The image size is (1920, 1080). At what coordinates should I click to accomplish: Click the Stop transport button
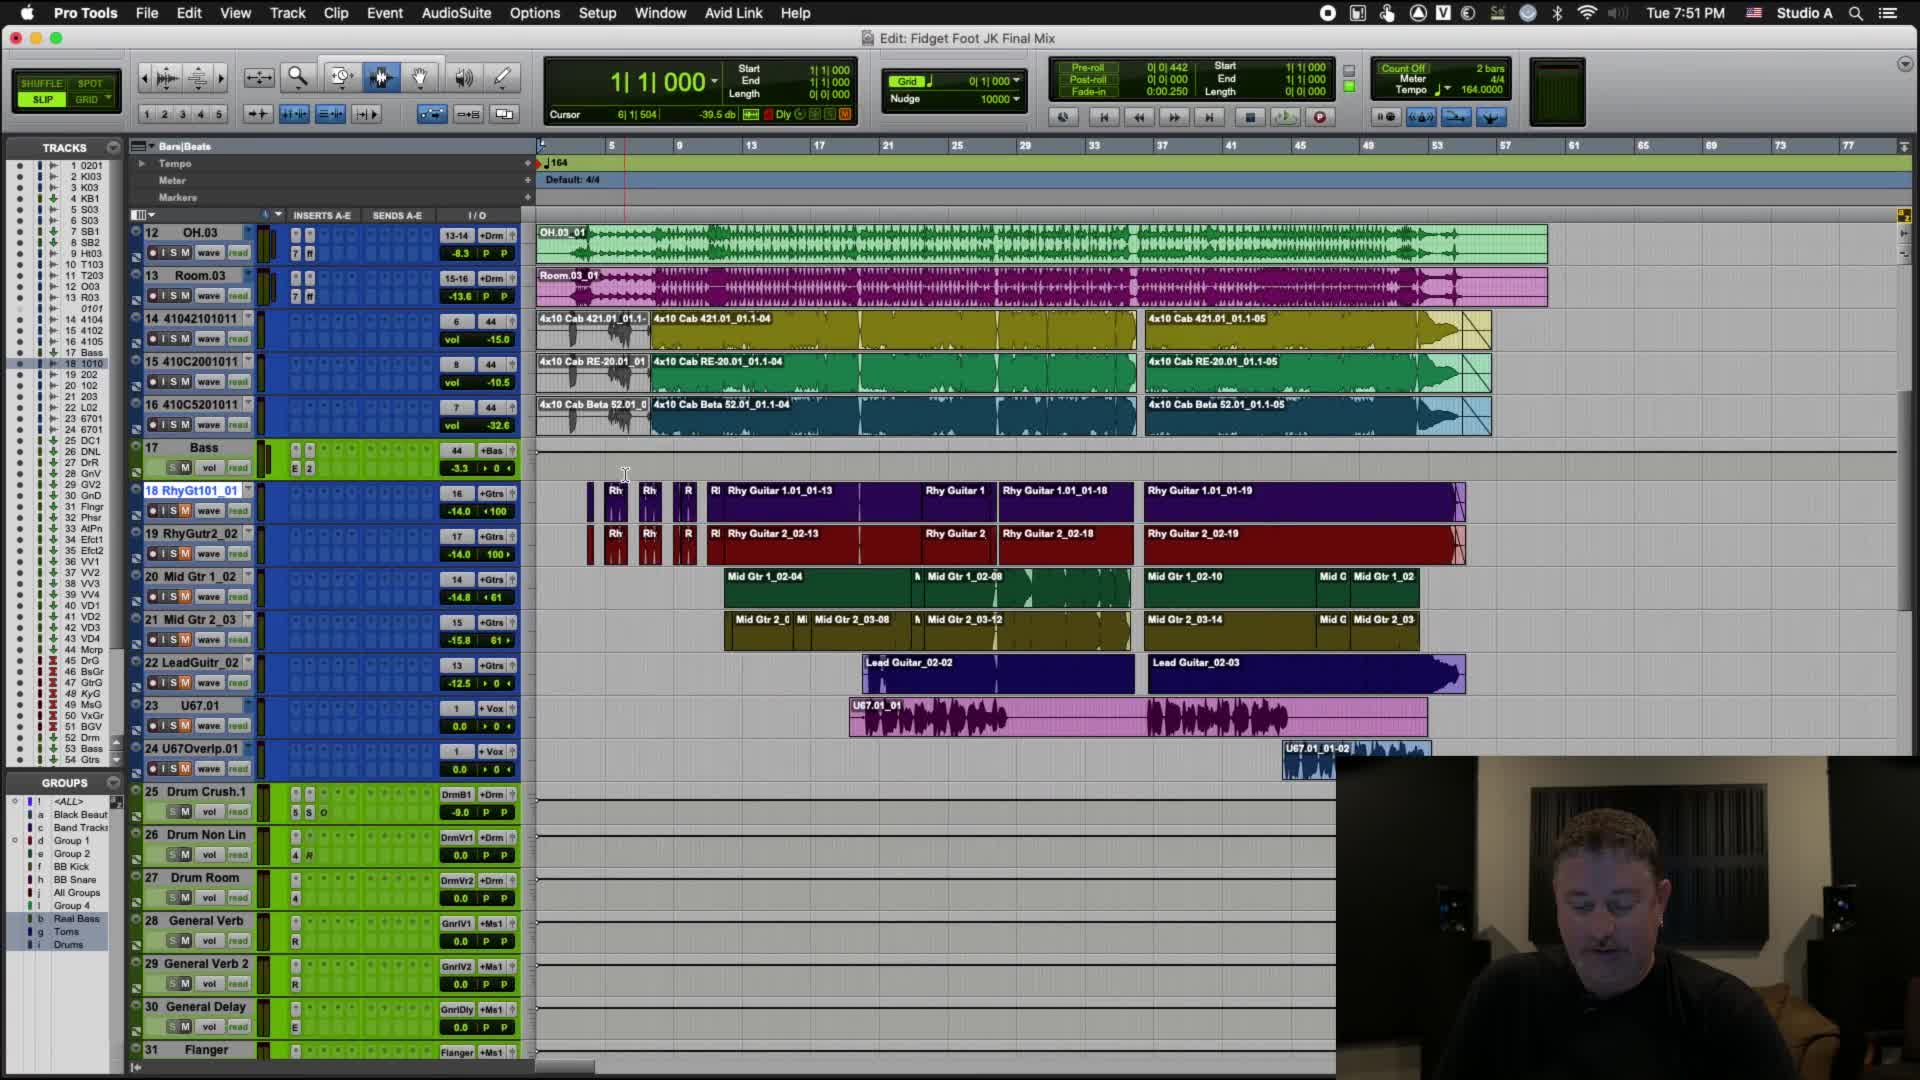click(x=1249, y=117)
